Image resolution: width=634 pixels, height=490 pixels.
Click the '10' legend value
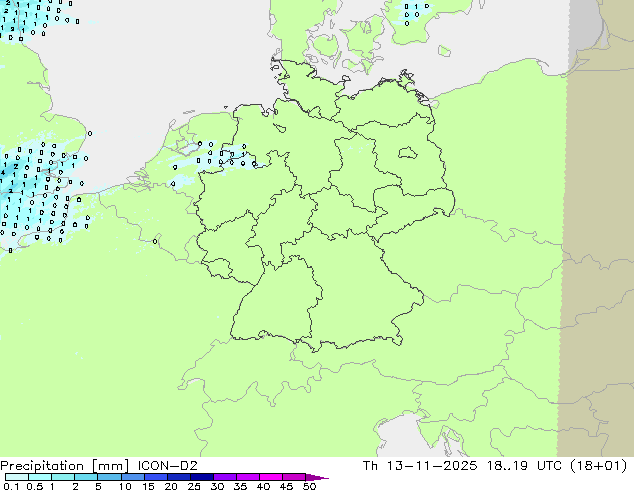pyautogui.click(x=125, y=486)
